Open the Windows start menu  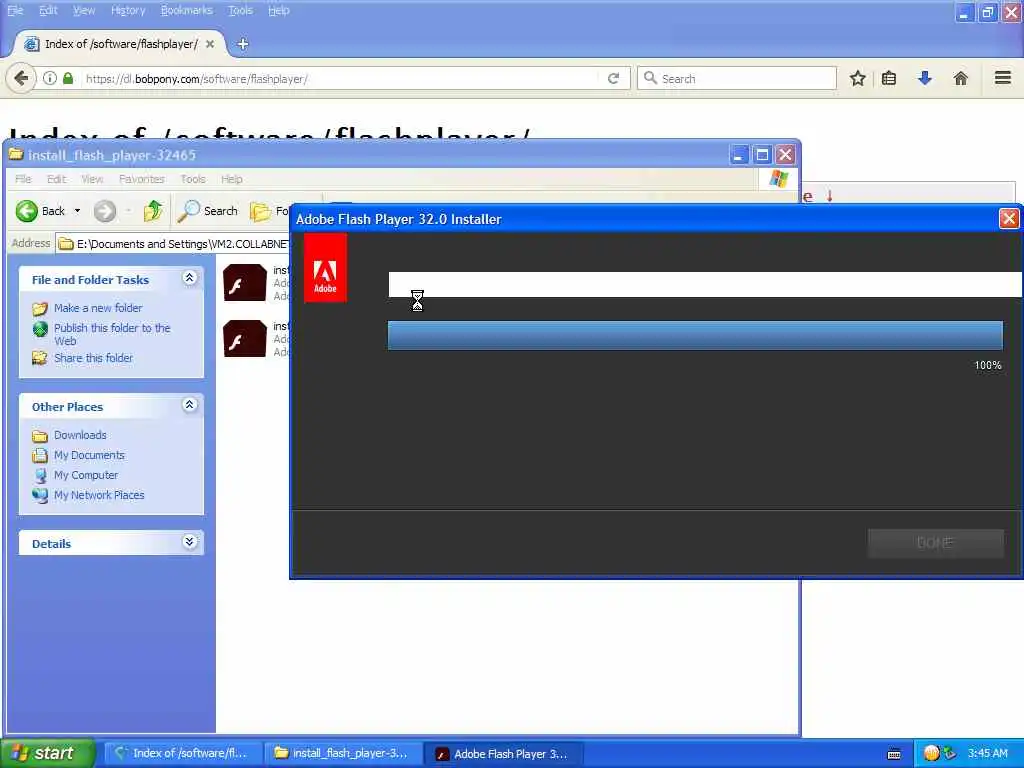(x=47, y=753)
